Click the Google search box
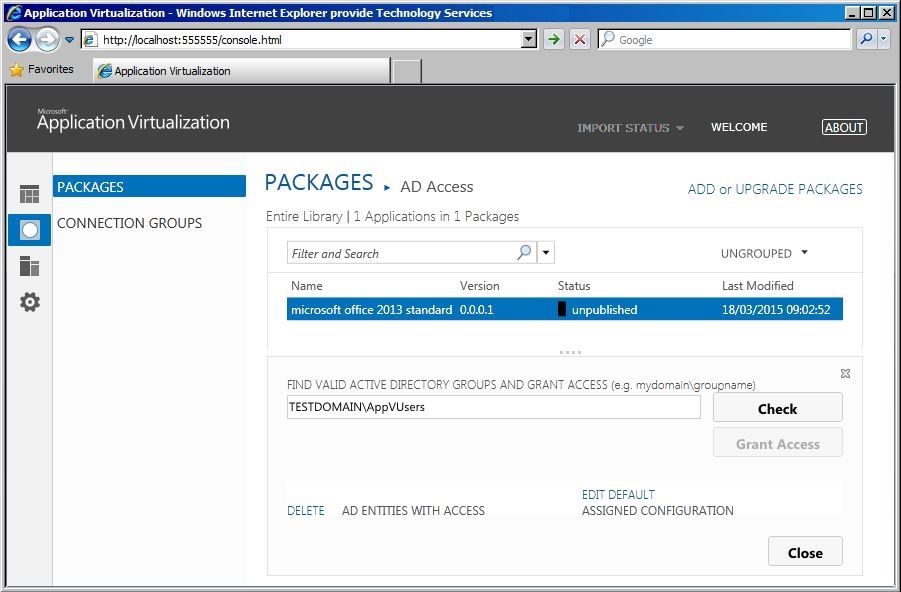Image resolution: width=901 pixels, height=592 pixels. [x=724, y=40]
